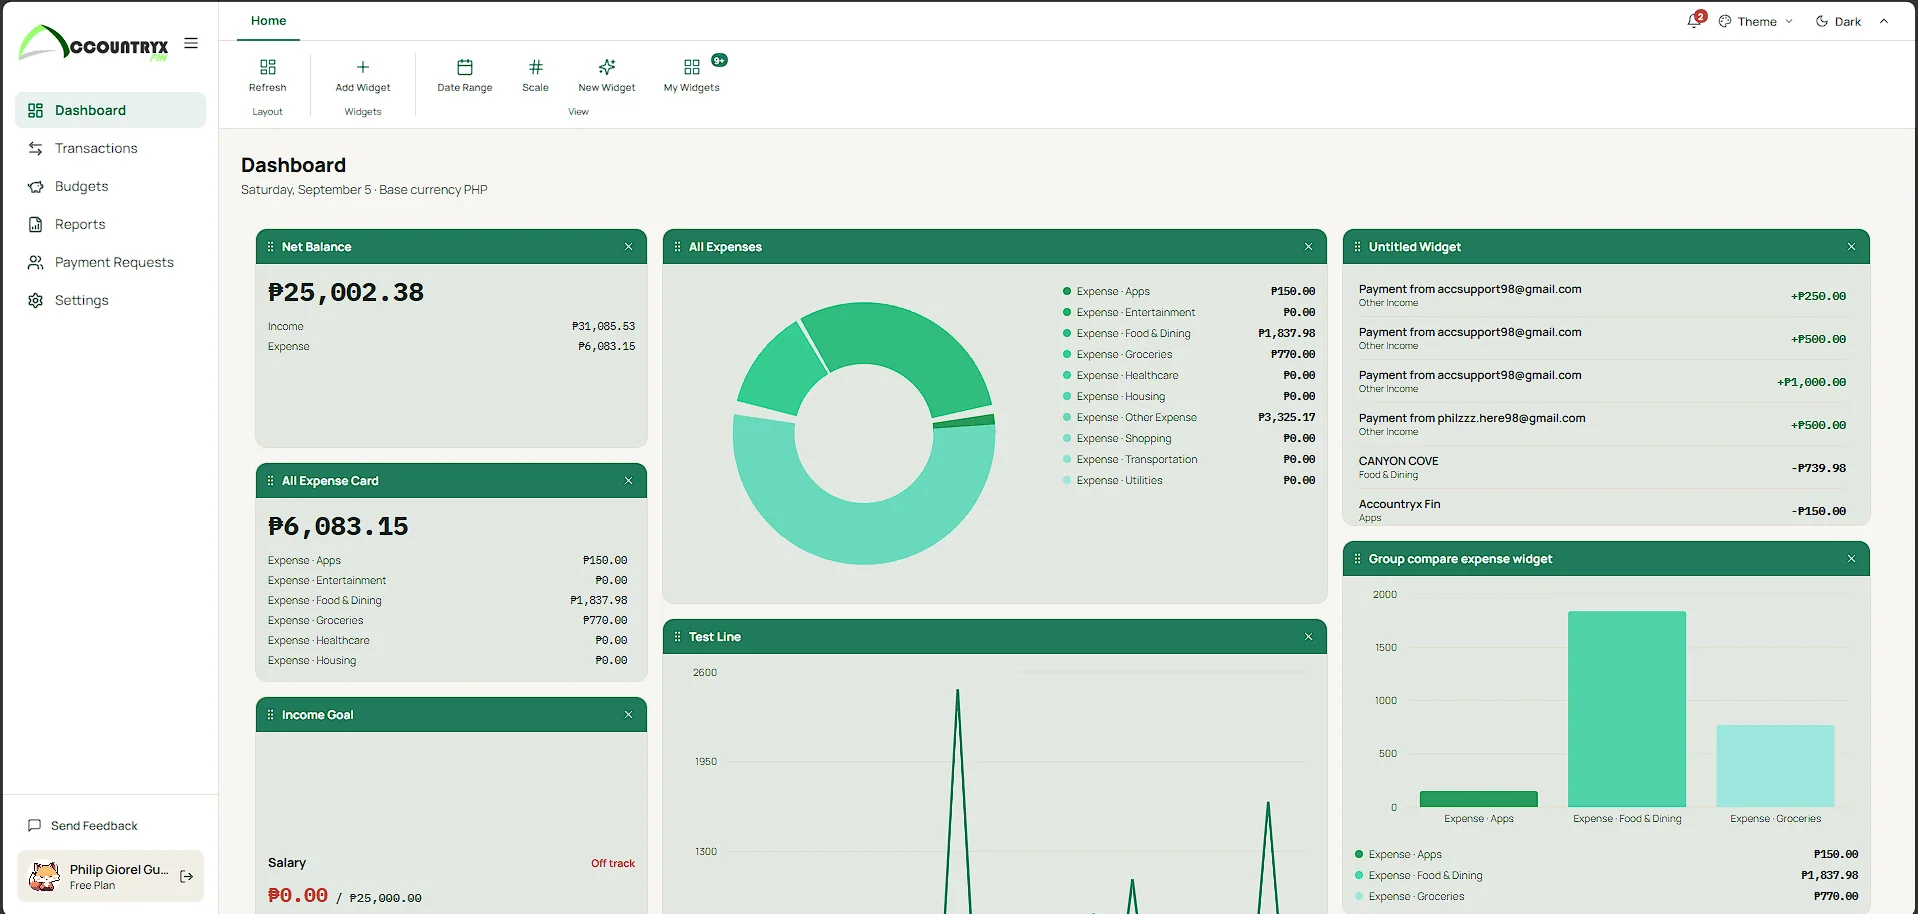Click the Expense · Groceries bar in the chart
Image resolution: width=1918 pixels, height=914 pixels.
pyautogui.click(x=1775, y=766)
